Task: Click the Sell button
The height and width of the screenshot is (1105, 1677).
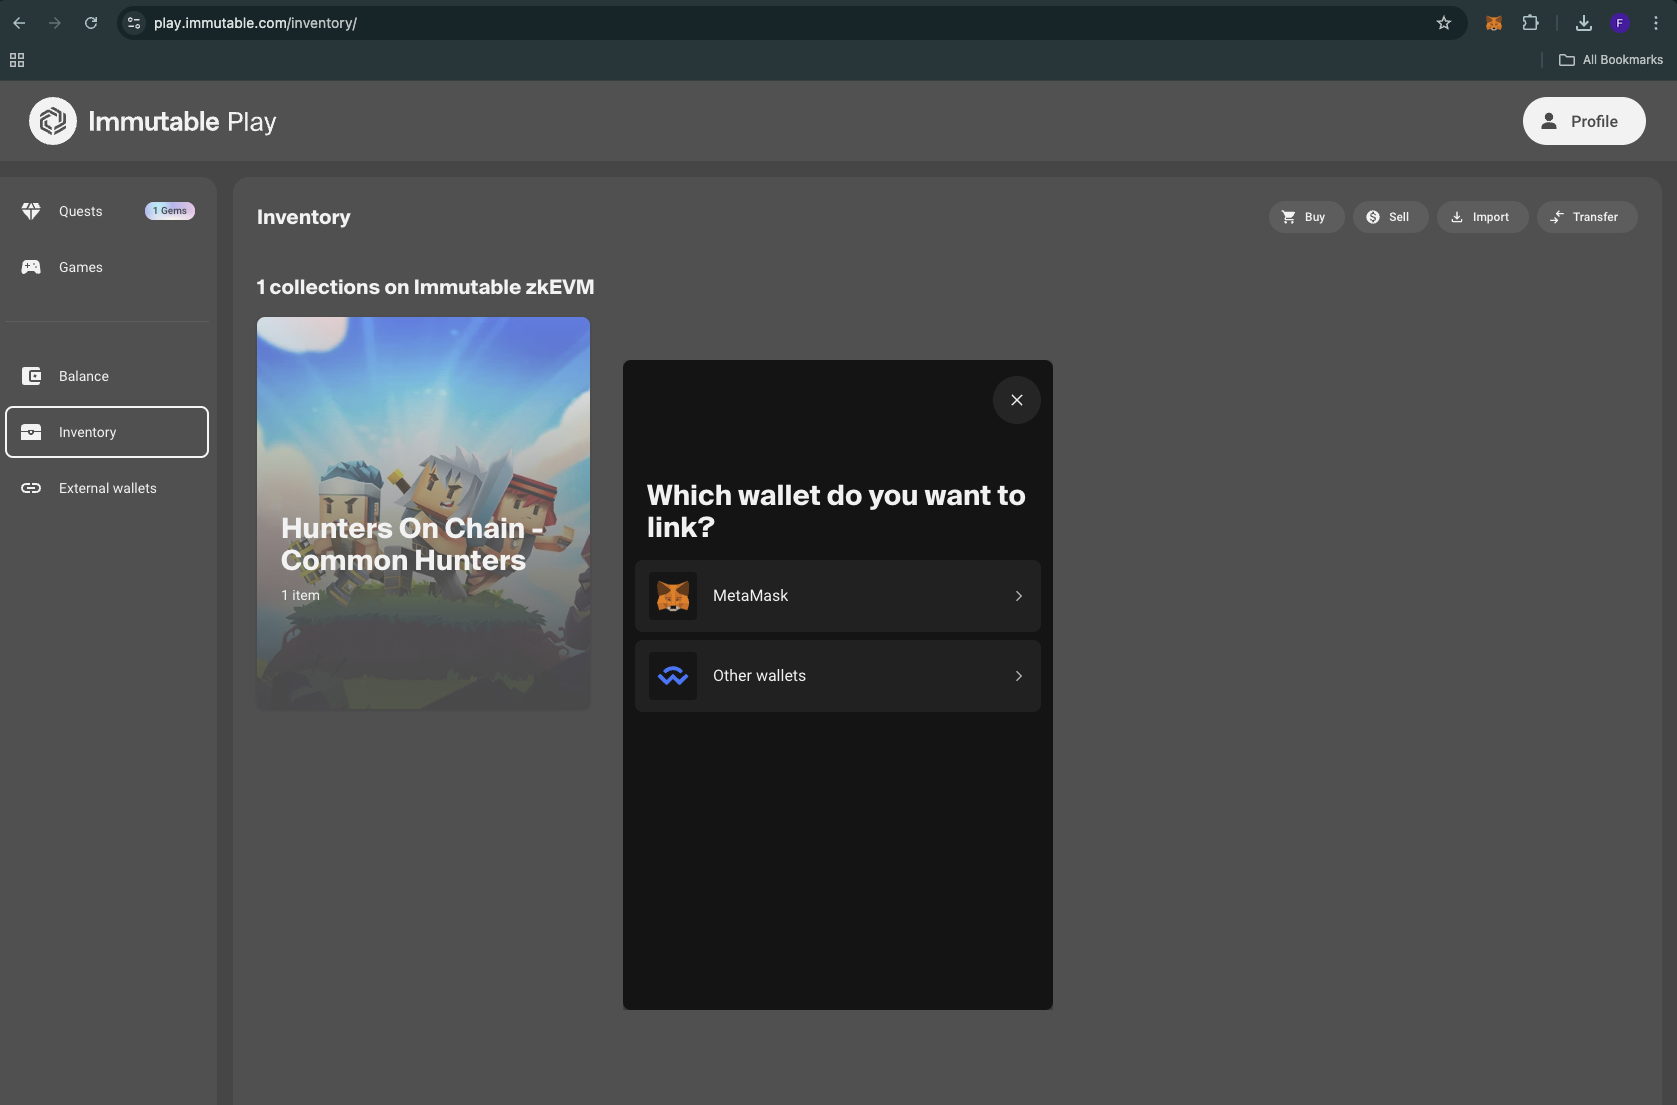Action: tap(1390, 217)
